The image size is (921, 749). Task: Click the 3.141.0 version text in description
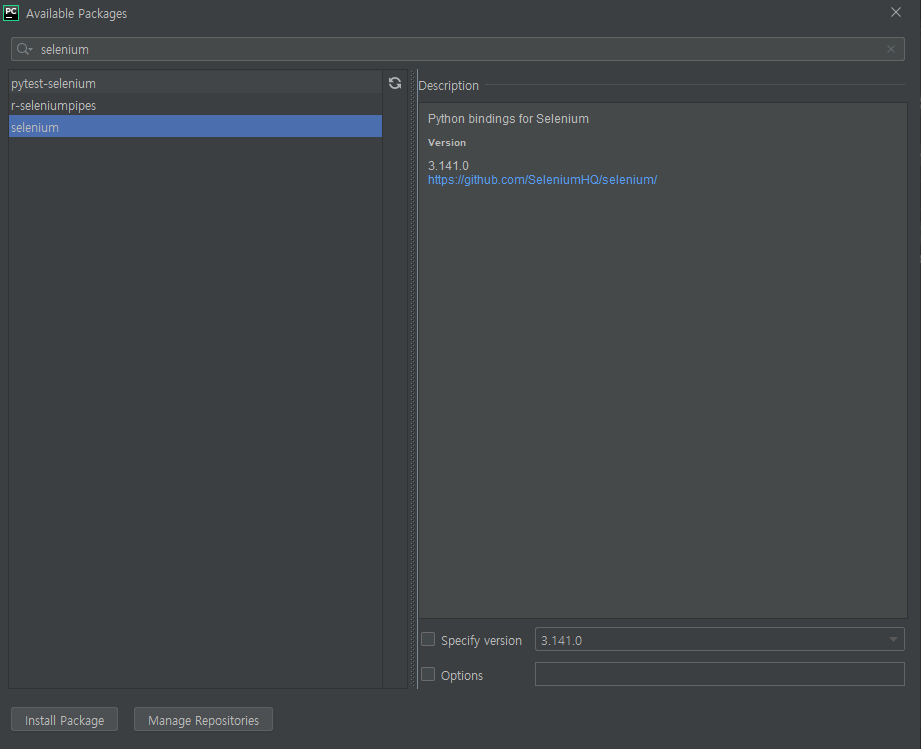click(x=448, y=166)
